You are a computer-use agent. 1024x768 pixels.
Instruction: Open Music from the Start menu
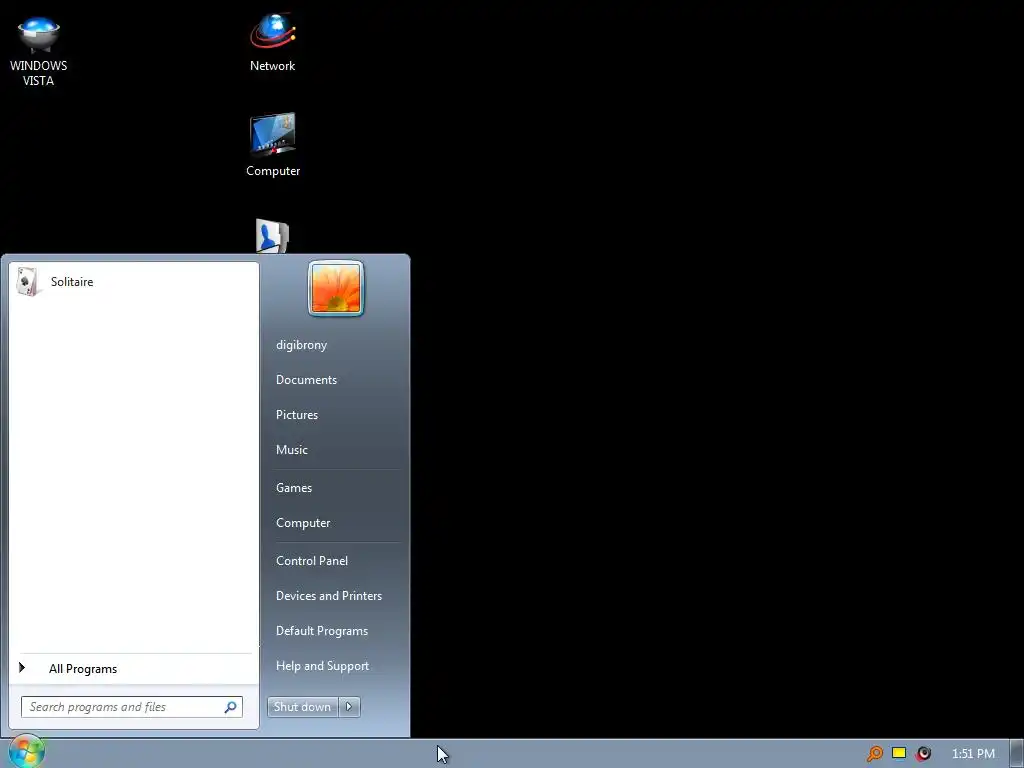coord(291,450)
